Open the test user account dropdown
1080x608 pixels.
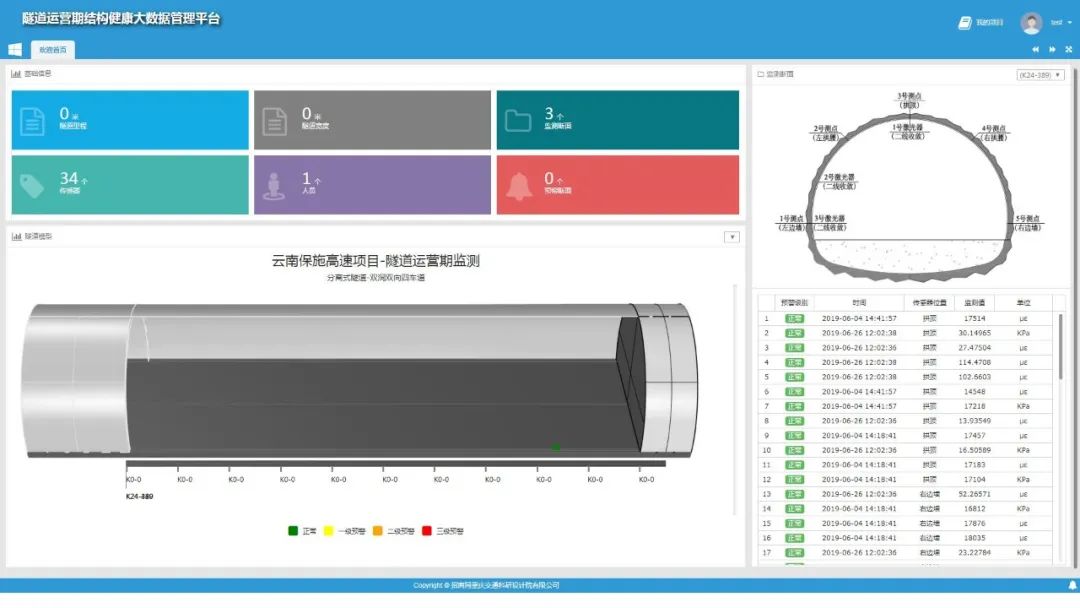pyautogui.click(x=1058, y=22)
